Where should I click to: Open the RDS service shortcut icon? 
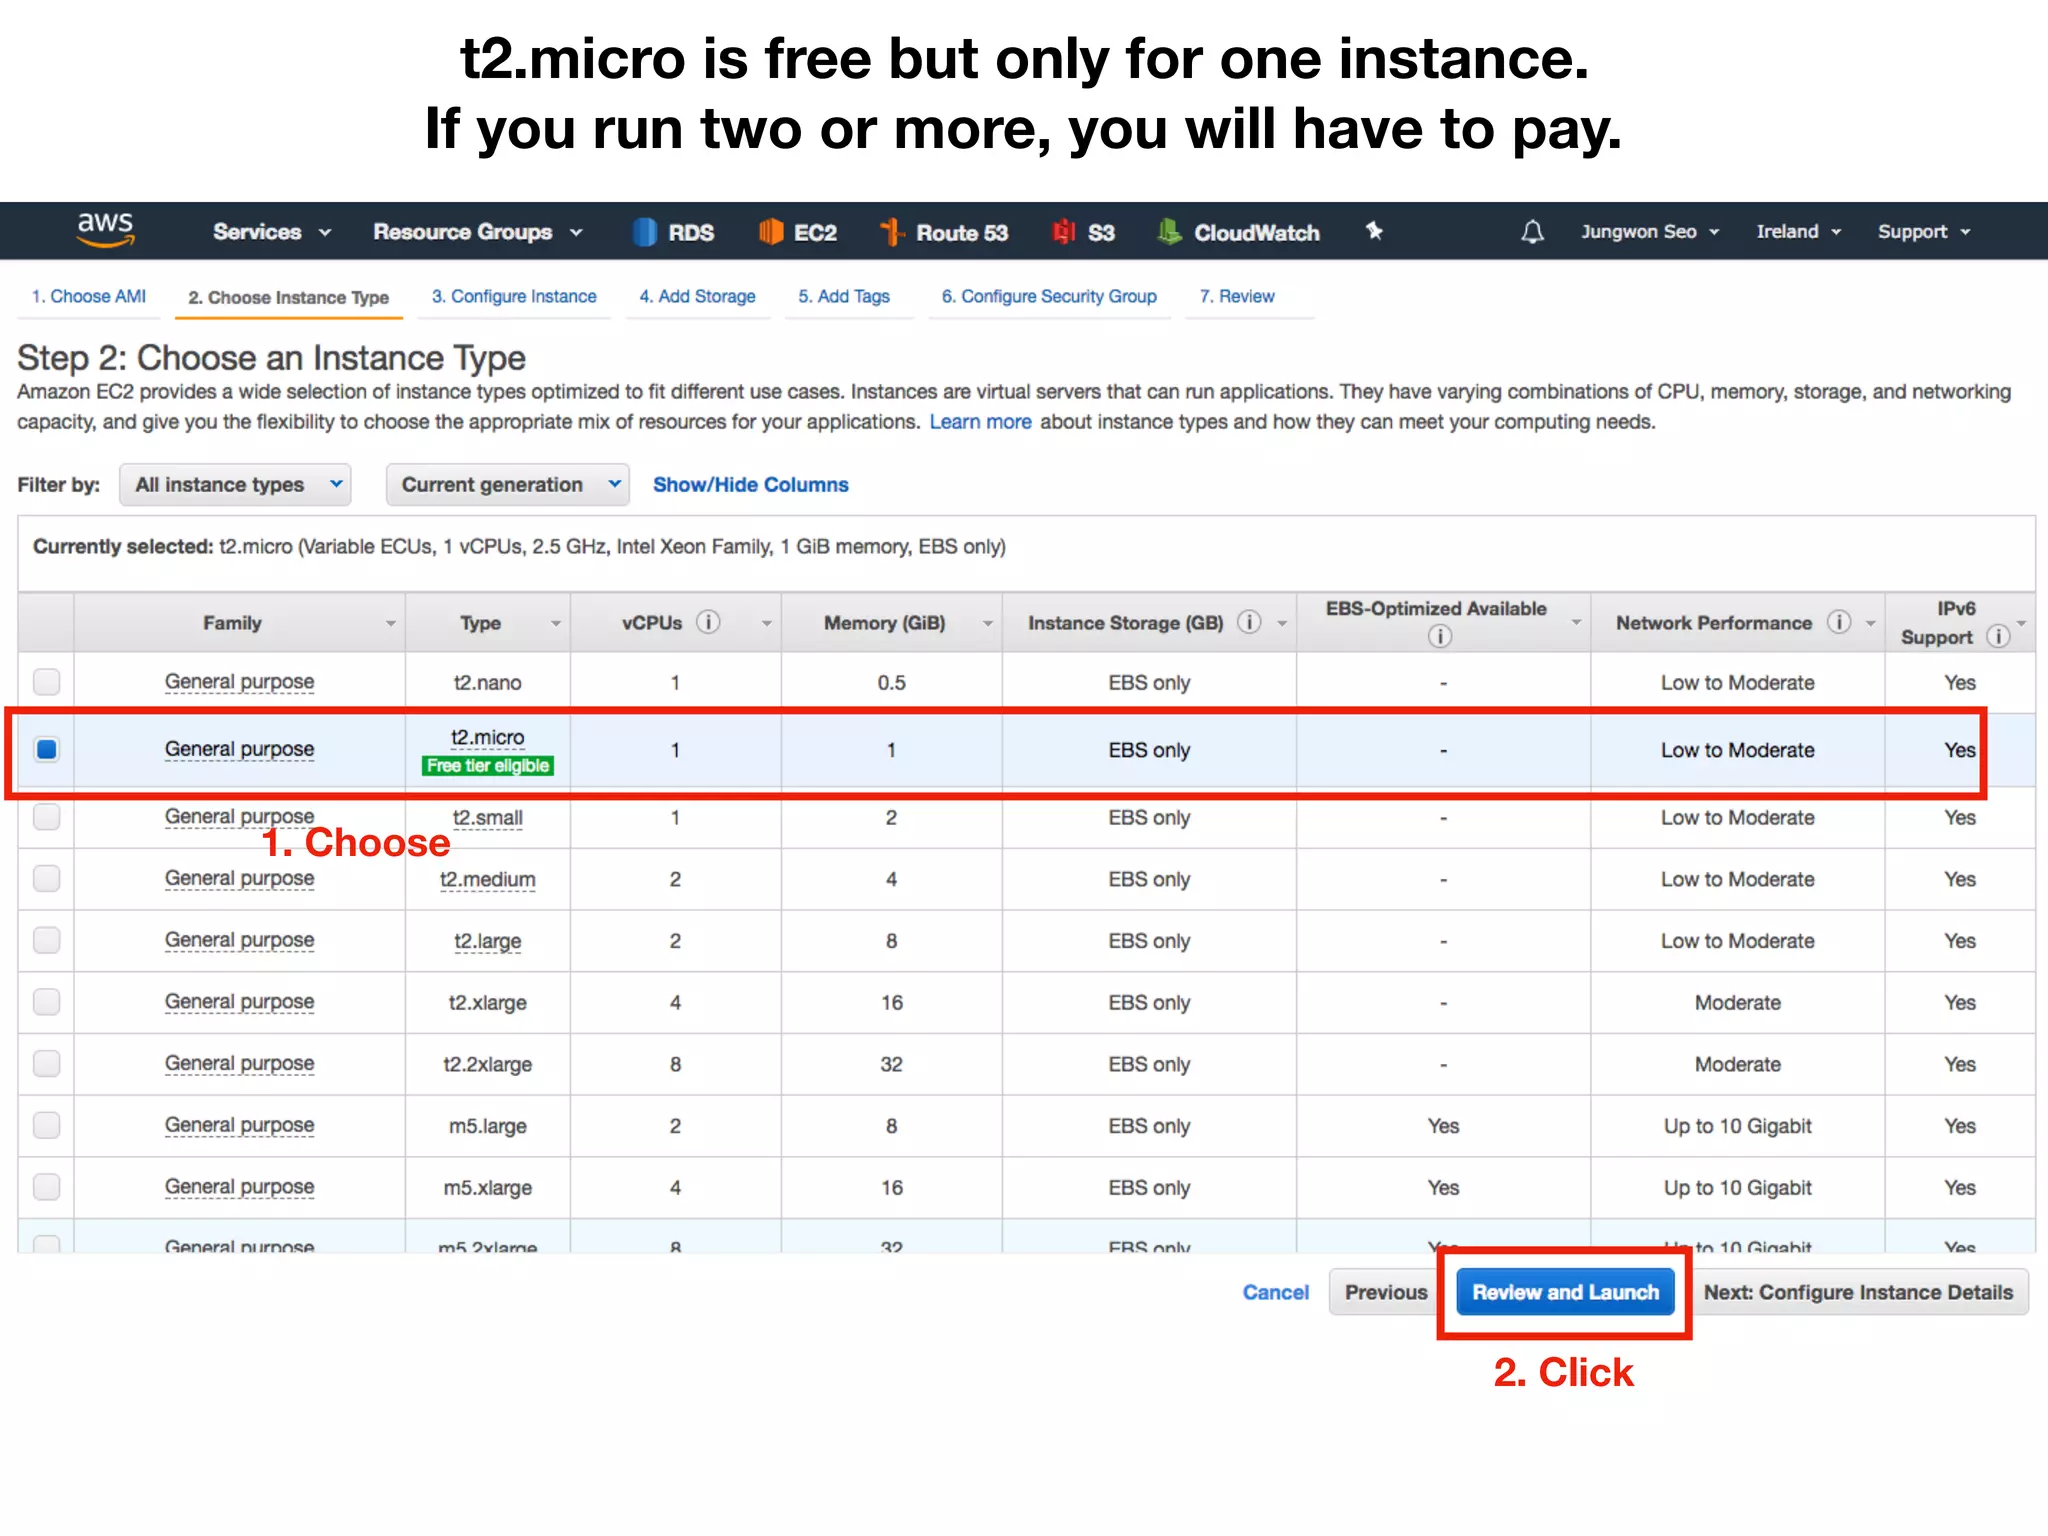pyautogui.click(x=645, y=232)
